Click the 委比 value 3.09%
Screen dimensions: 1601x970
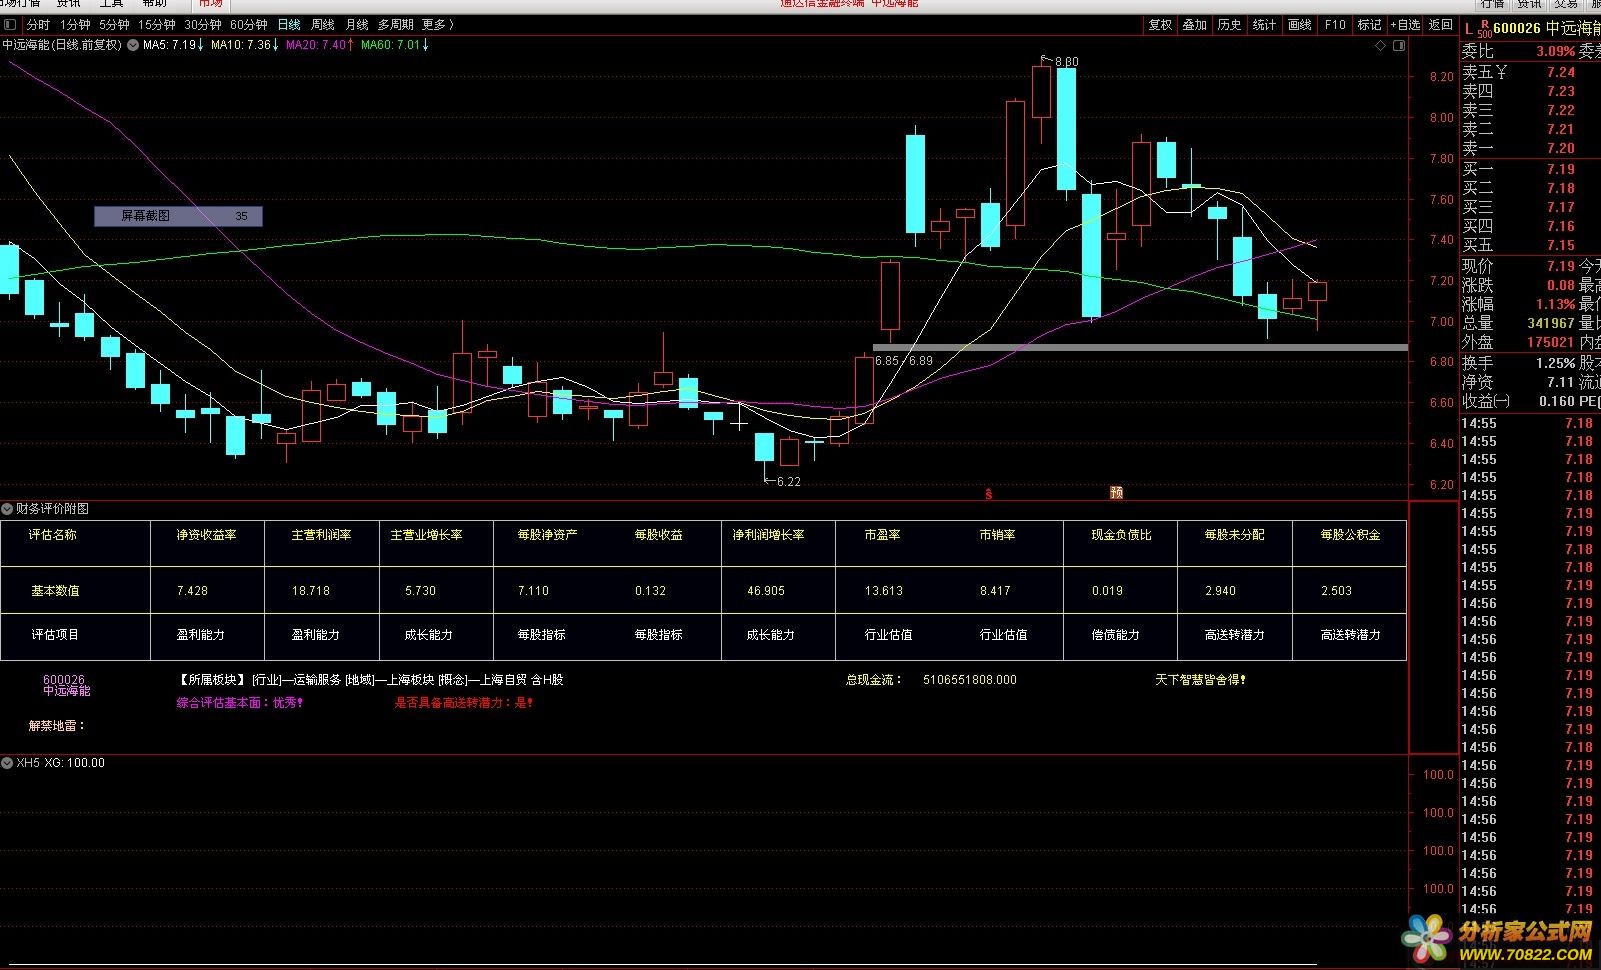pos(1556,52)
